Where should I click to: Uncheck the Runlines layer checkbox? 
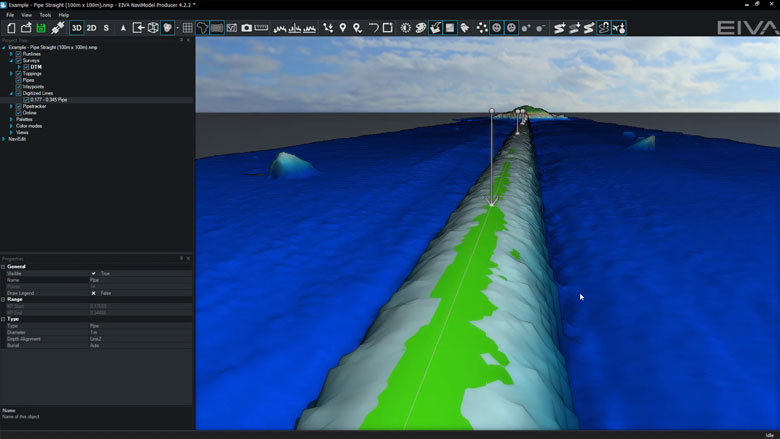click(18, 54)
